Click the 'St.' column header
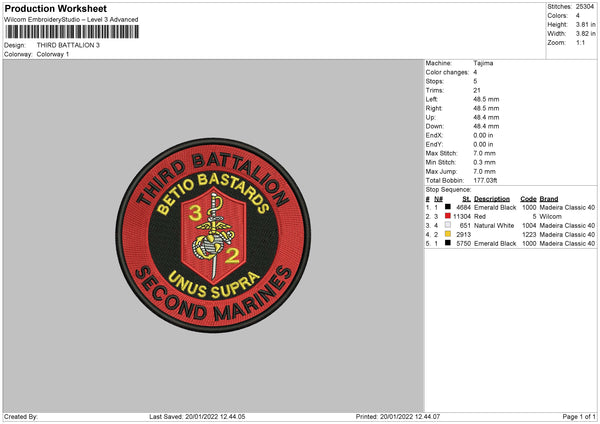Image resolution: width=600 pixels, height=424 pixels. [466, 199]
